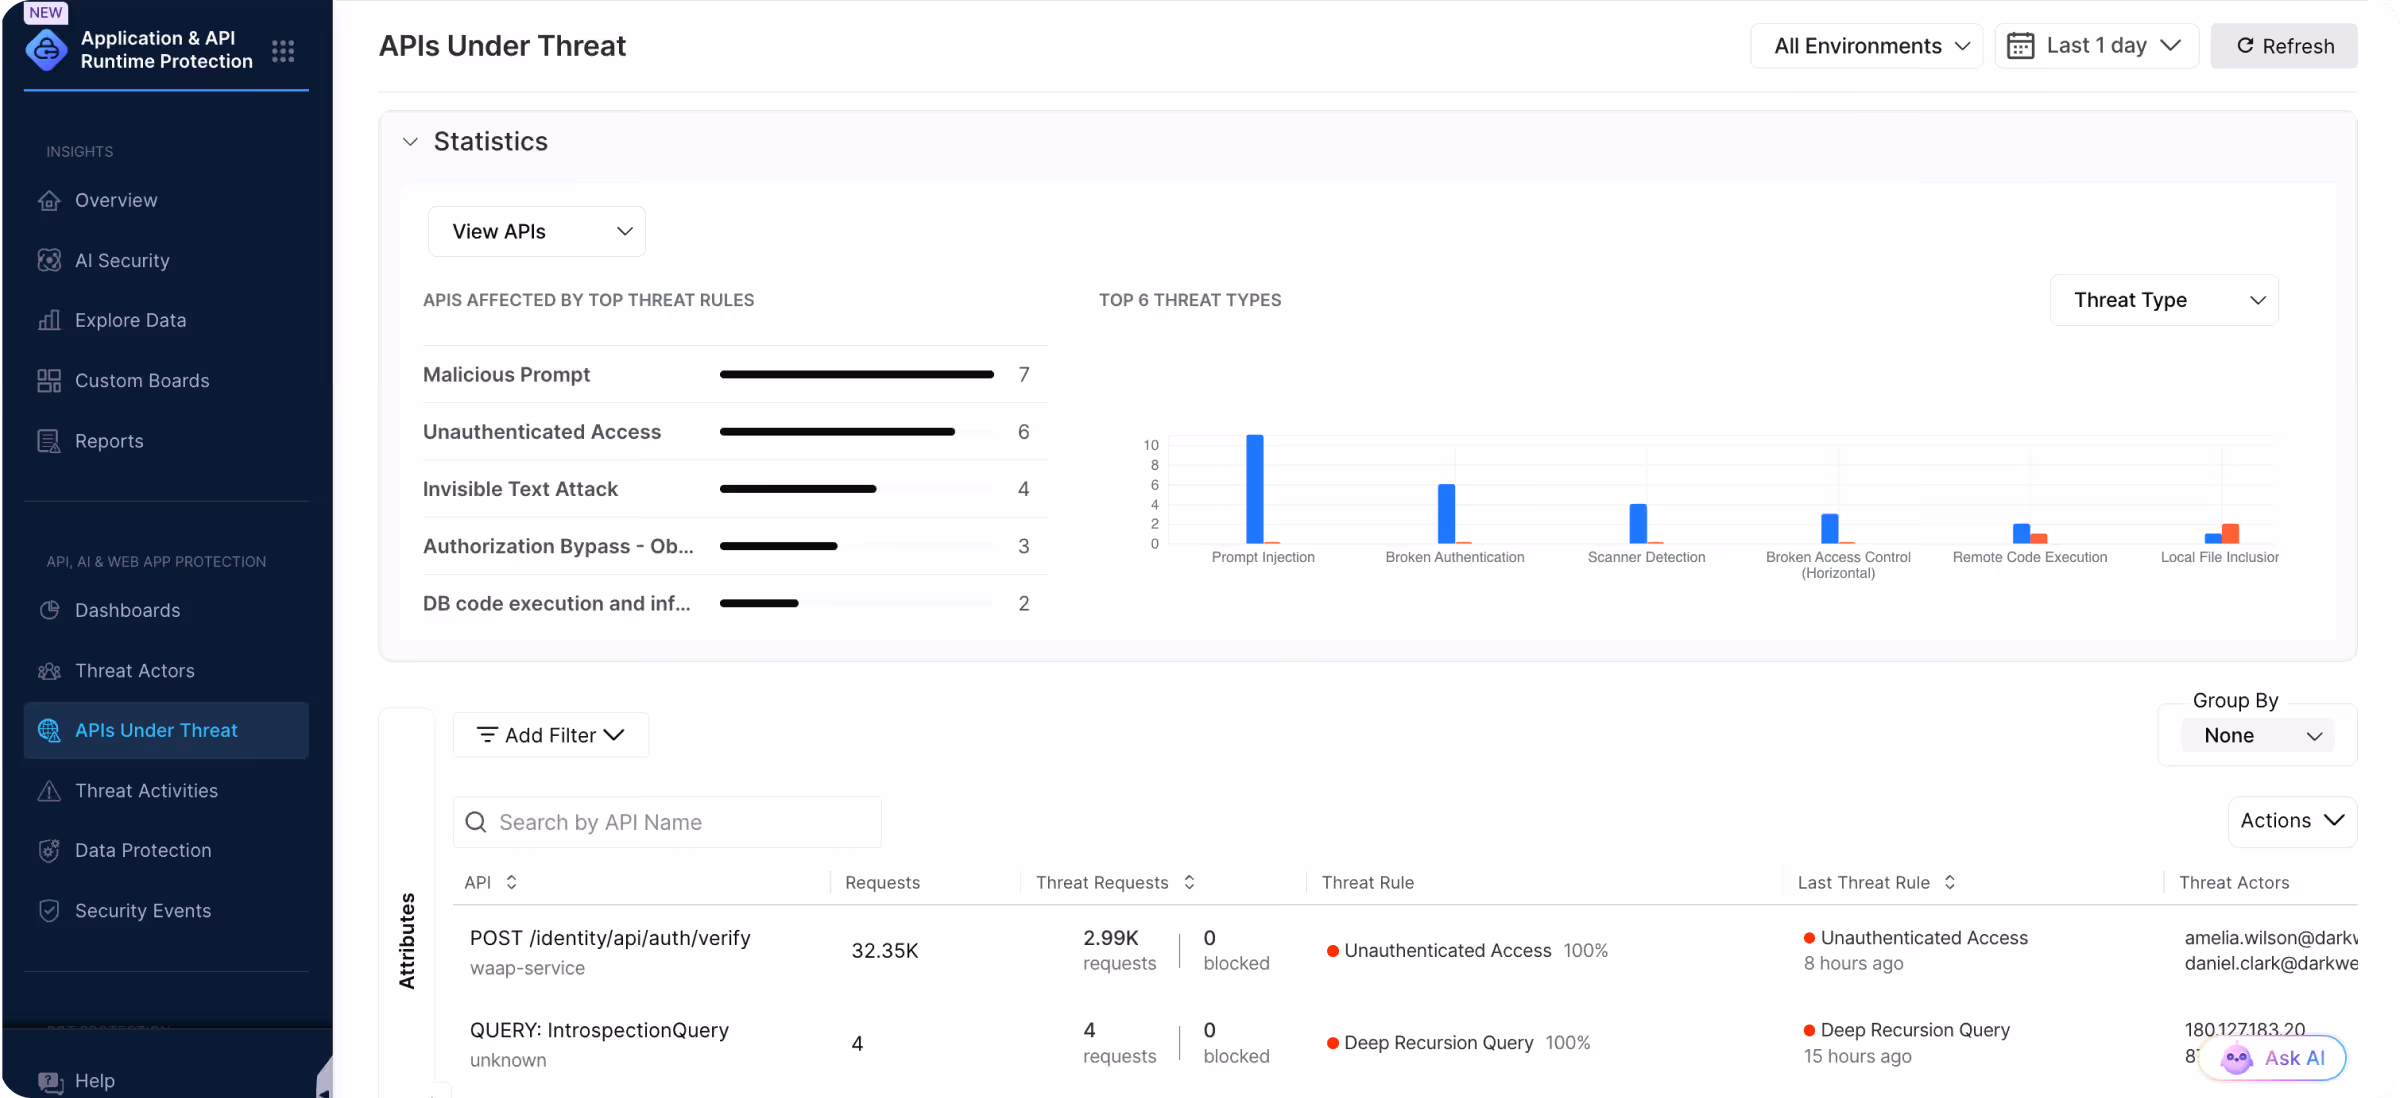Select the AI Security sidebar icon
The width and height of the screenshot is (2400, 1098).
pos(50,260)
